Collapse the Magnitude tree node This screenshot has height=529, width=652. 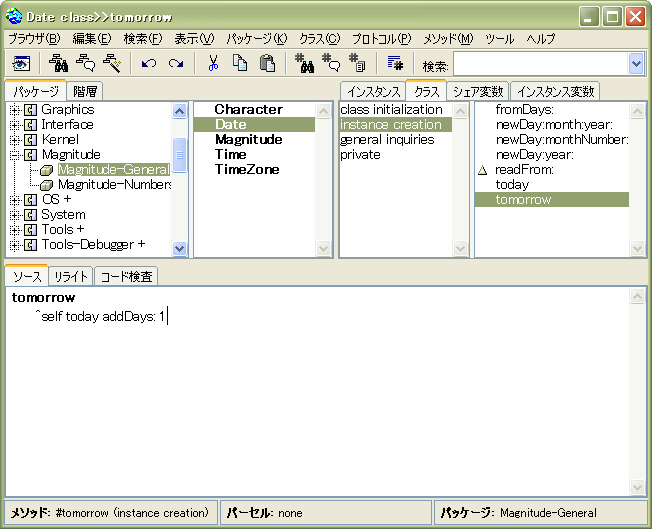(x=15, y=155)
